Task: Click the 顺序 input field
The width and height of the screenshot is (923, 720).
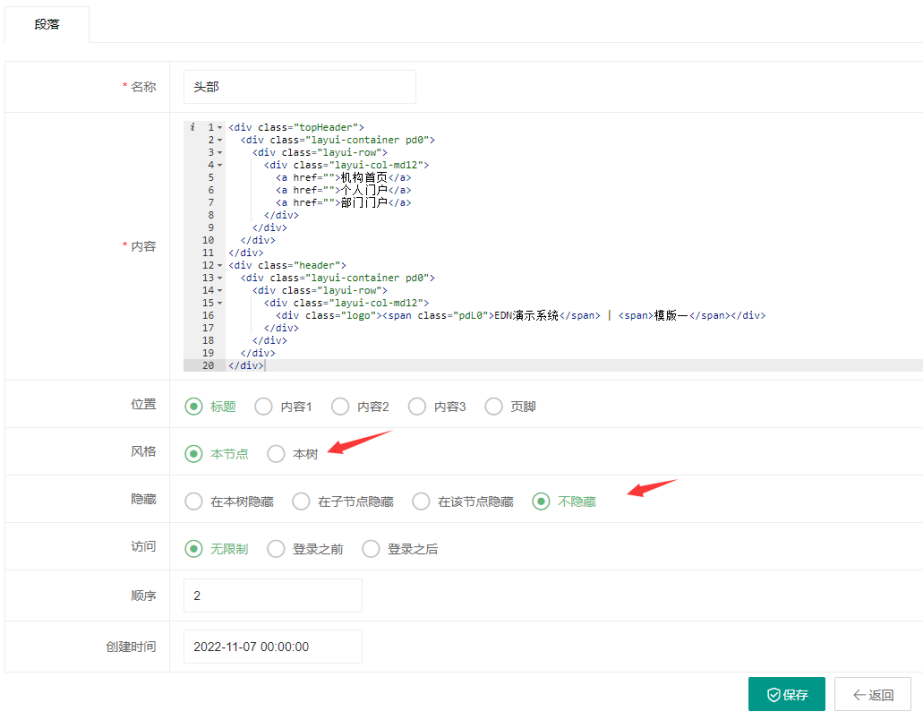Action: point(272,595)
